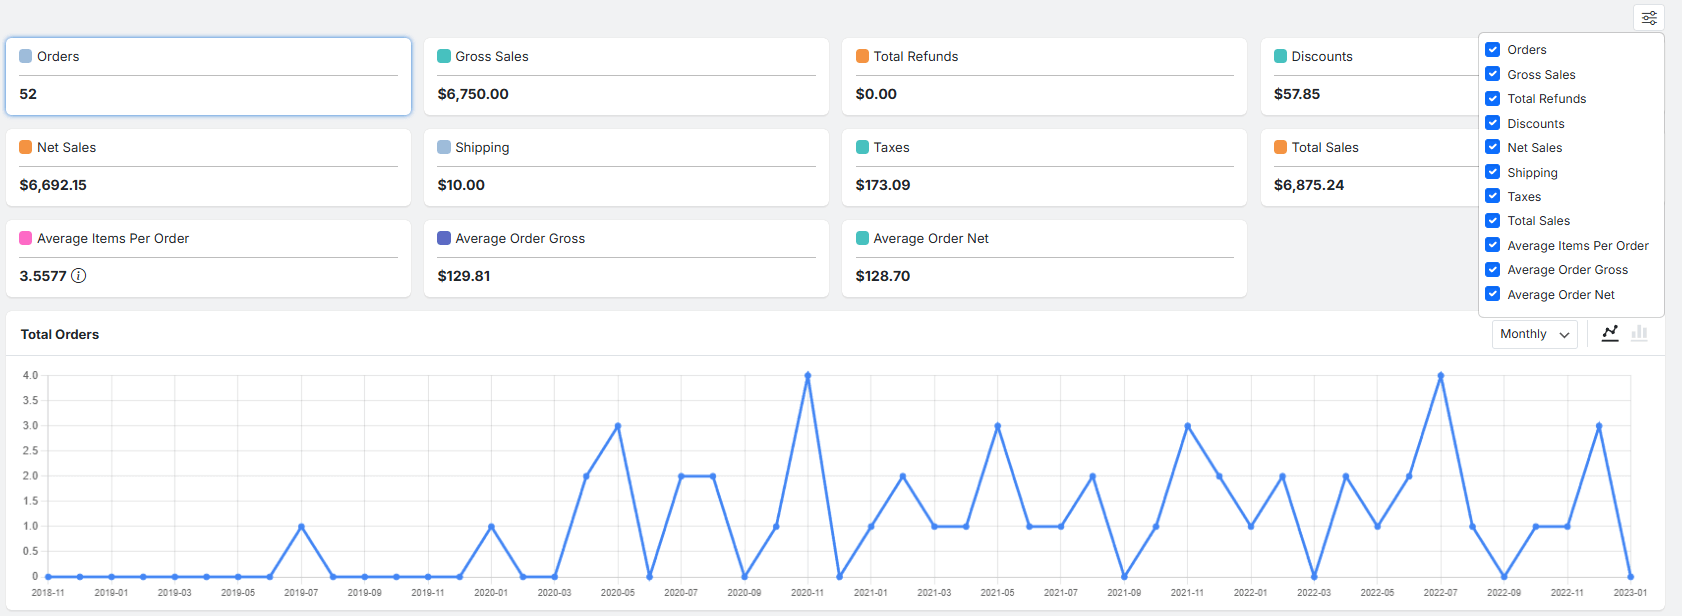
Task: Toggle the Gross Sales checkbox
Action: [1492, 74]
